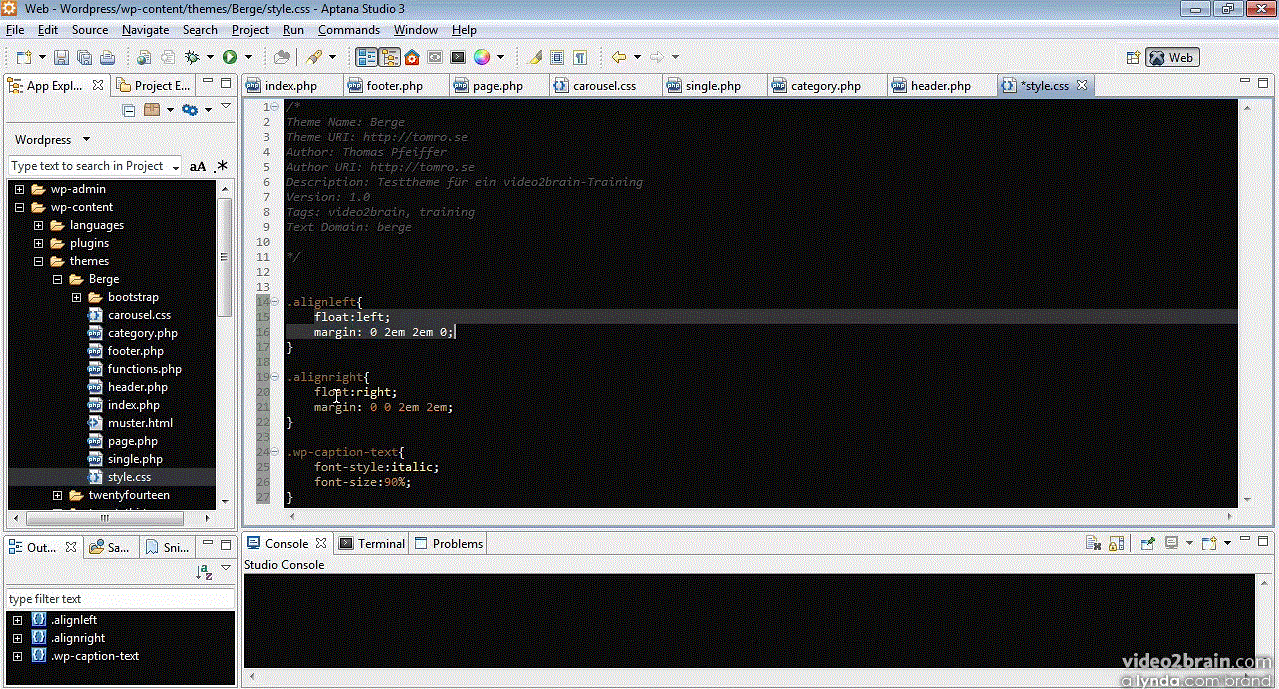Open the Themes color wheel dropdown arrow
The image size is (1279, 689).
(x=500, y=57)
